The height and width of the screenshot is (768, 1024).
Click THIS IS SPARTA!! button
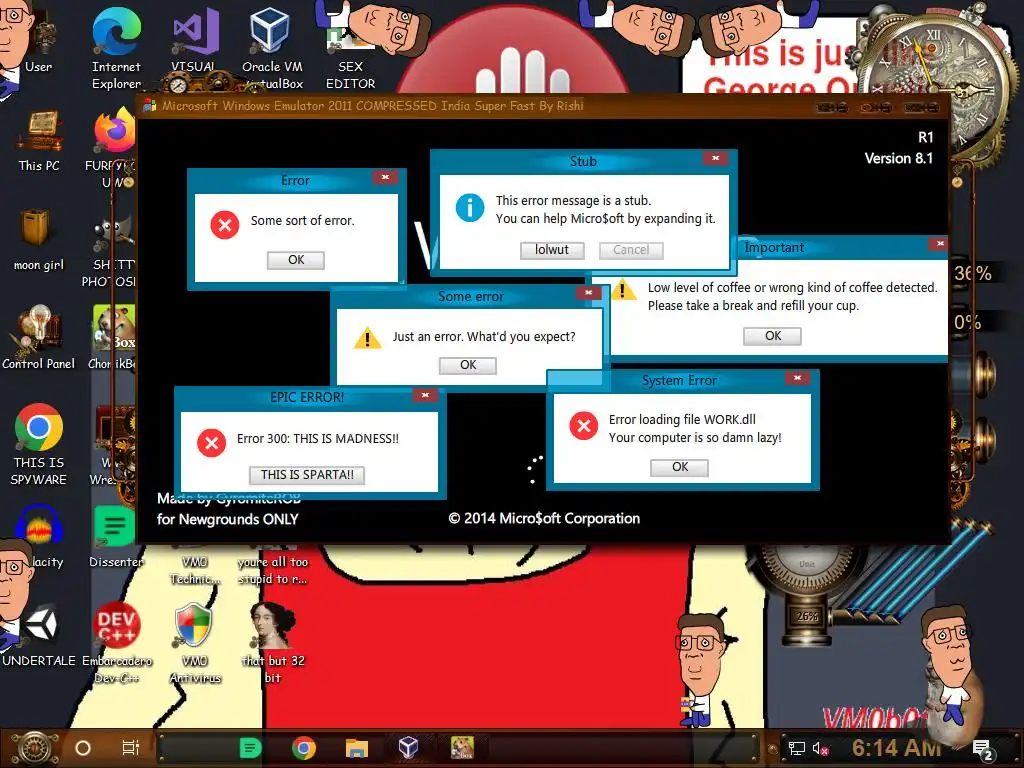tap(307, 475)
